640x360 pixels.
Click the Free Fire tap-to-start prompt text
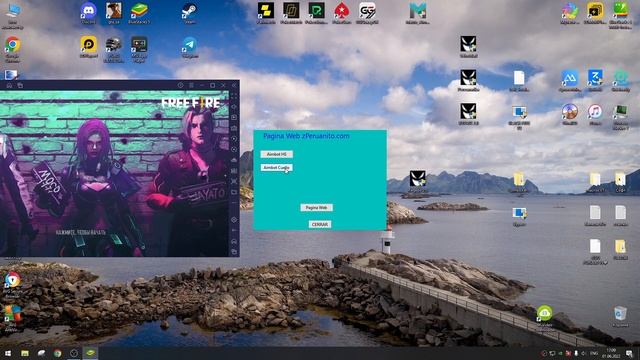pos(81,232)
